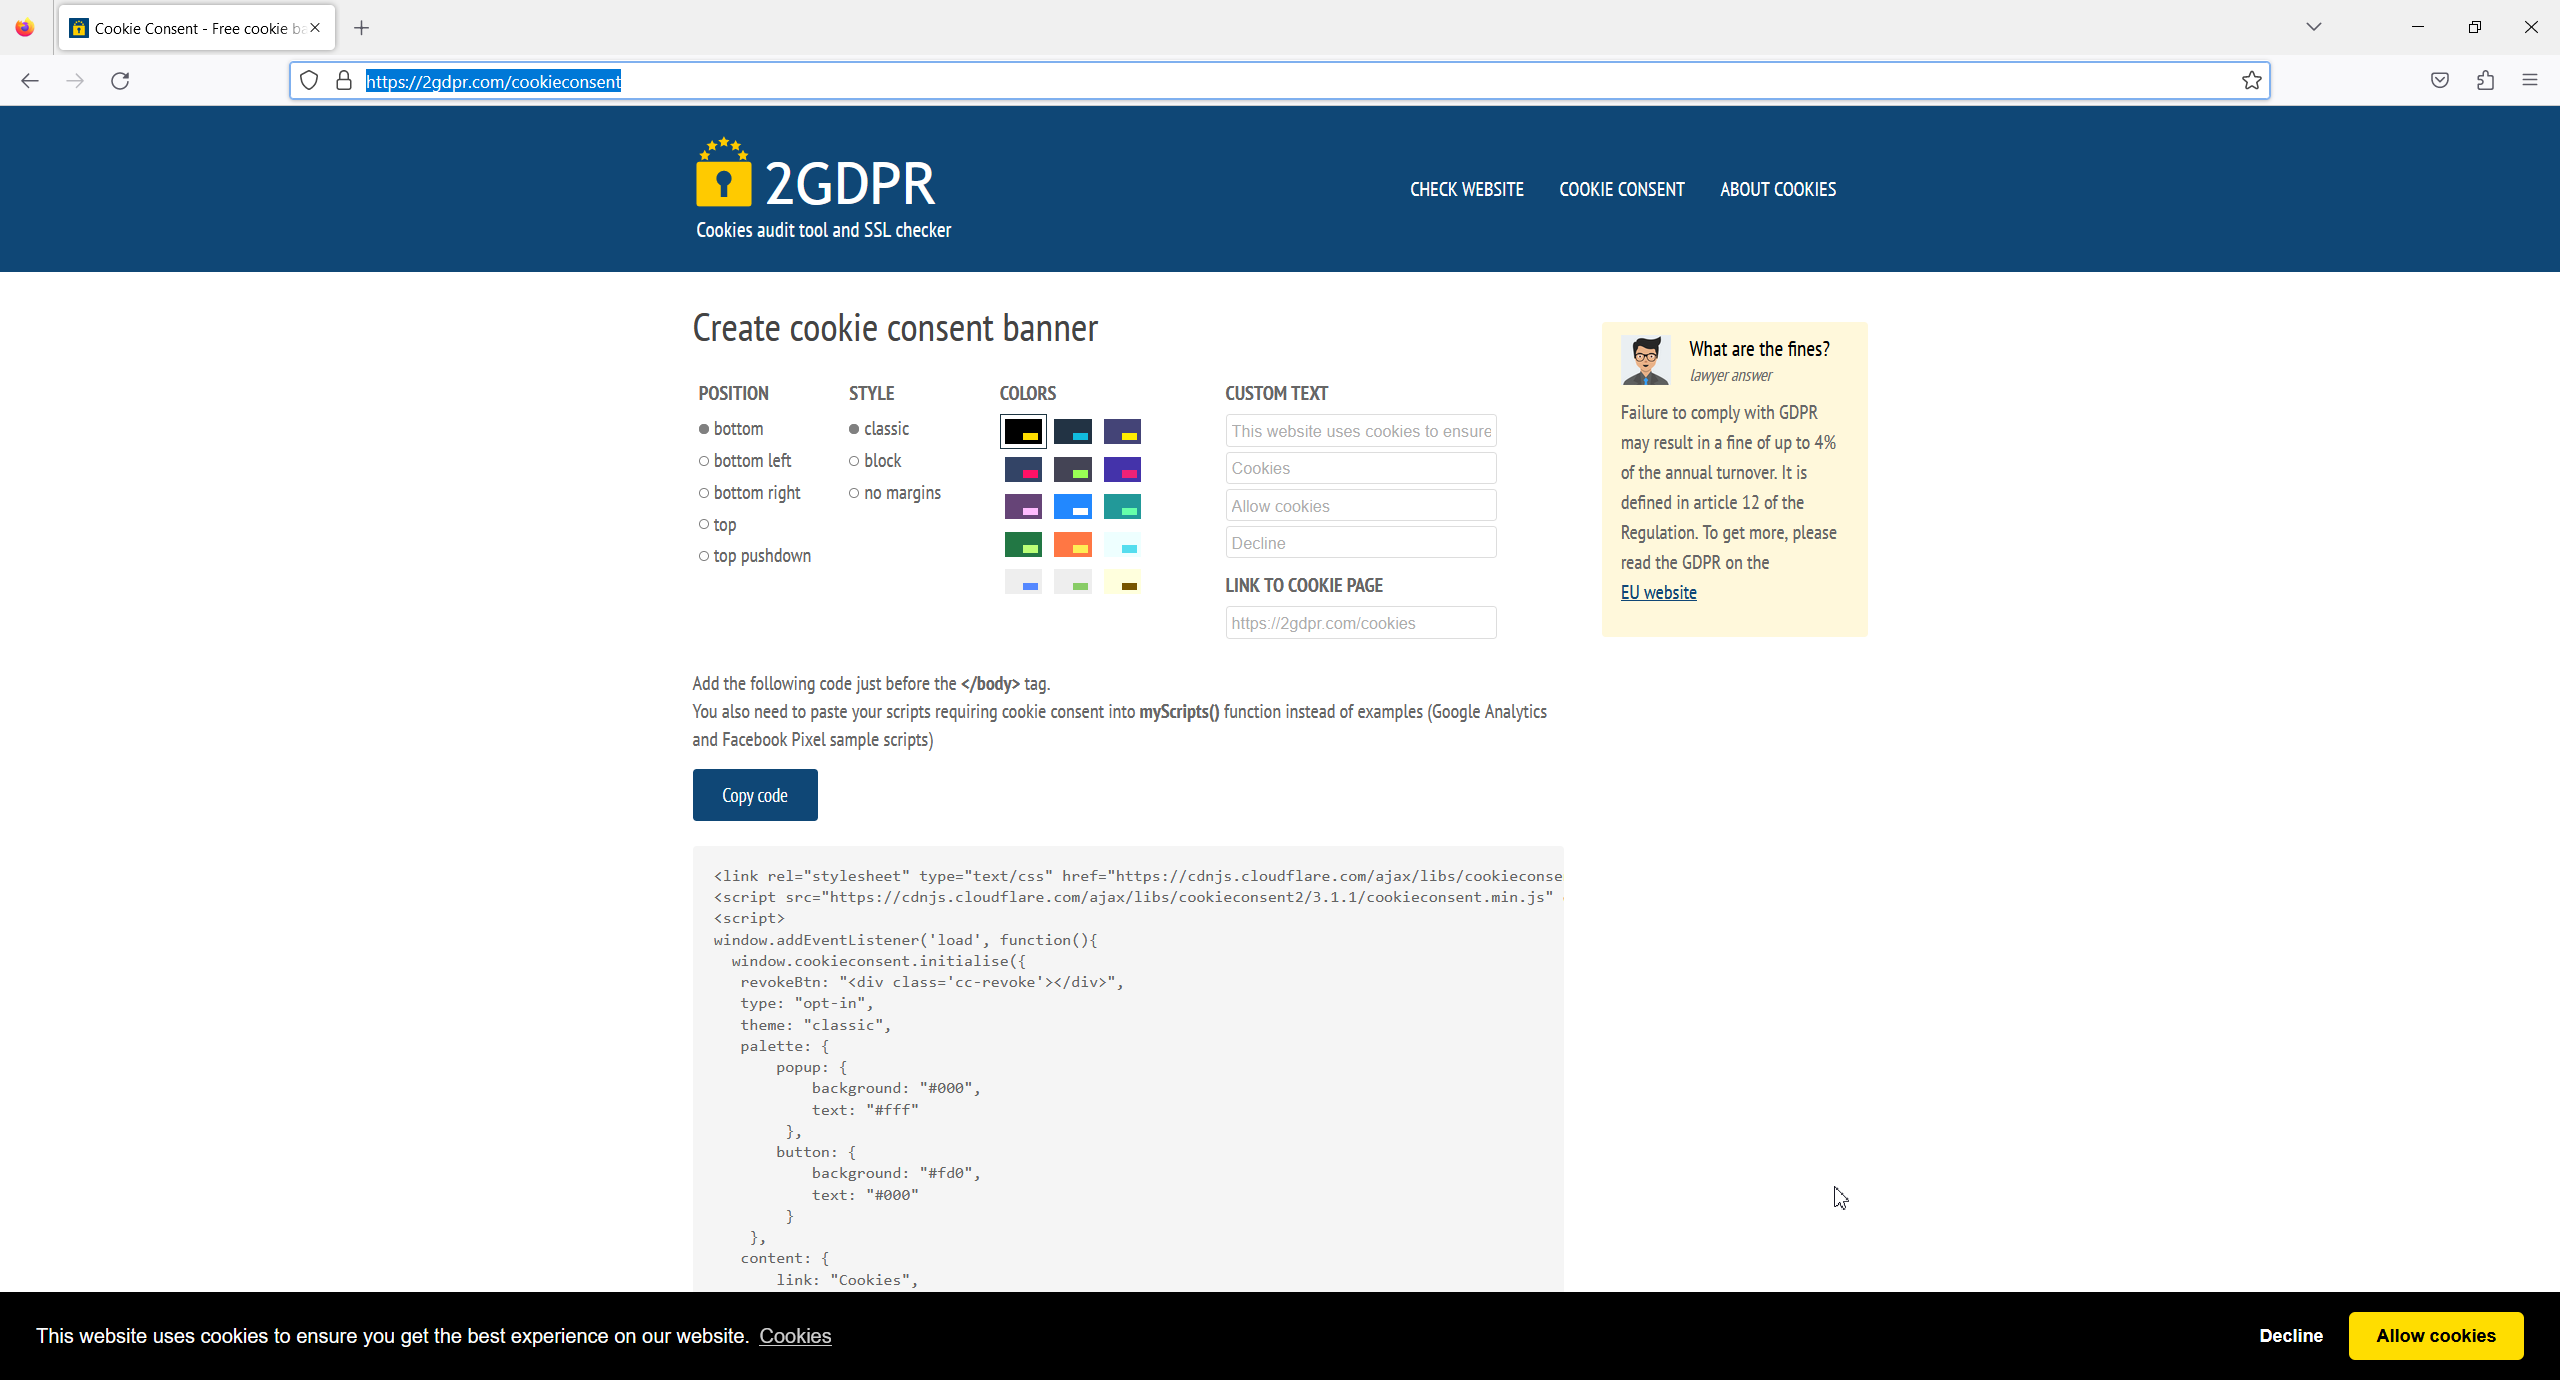The height and width of the screenshot is (1380, 2560).
Task: Click the 2GDPR padlock logo
Action: tap(723, 174)
